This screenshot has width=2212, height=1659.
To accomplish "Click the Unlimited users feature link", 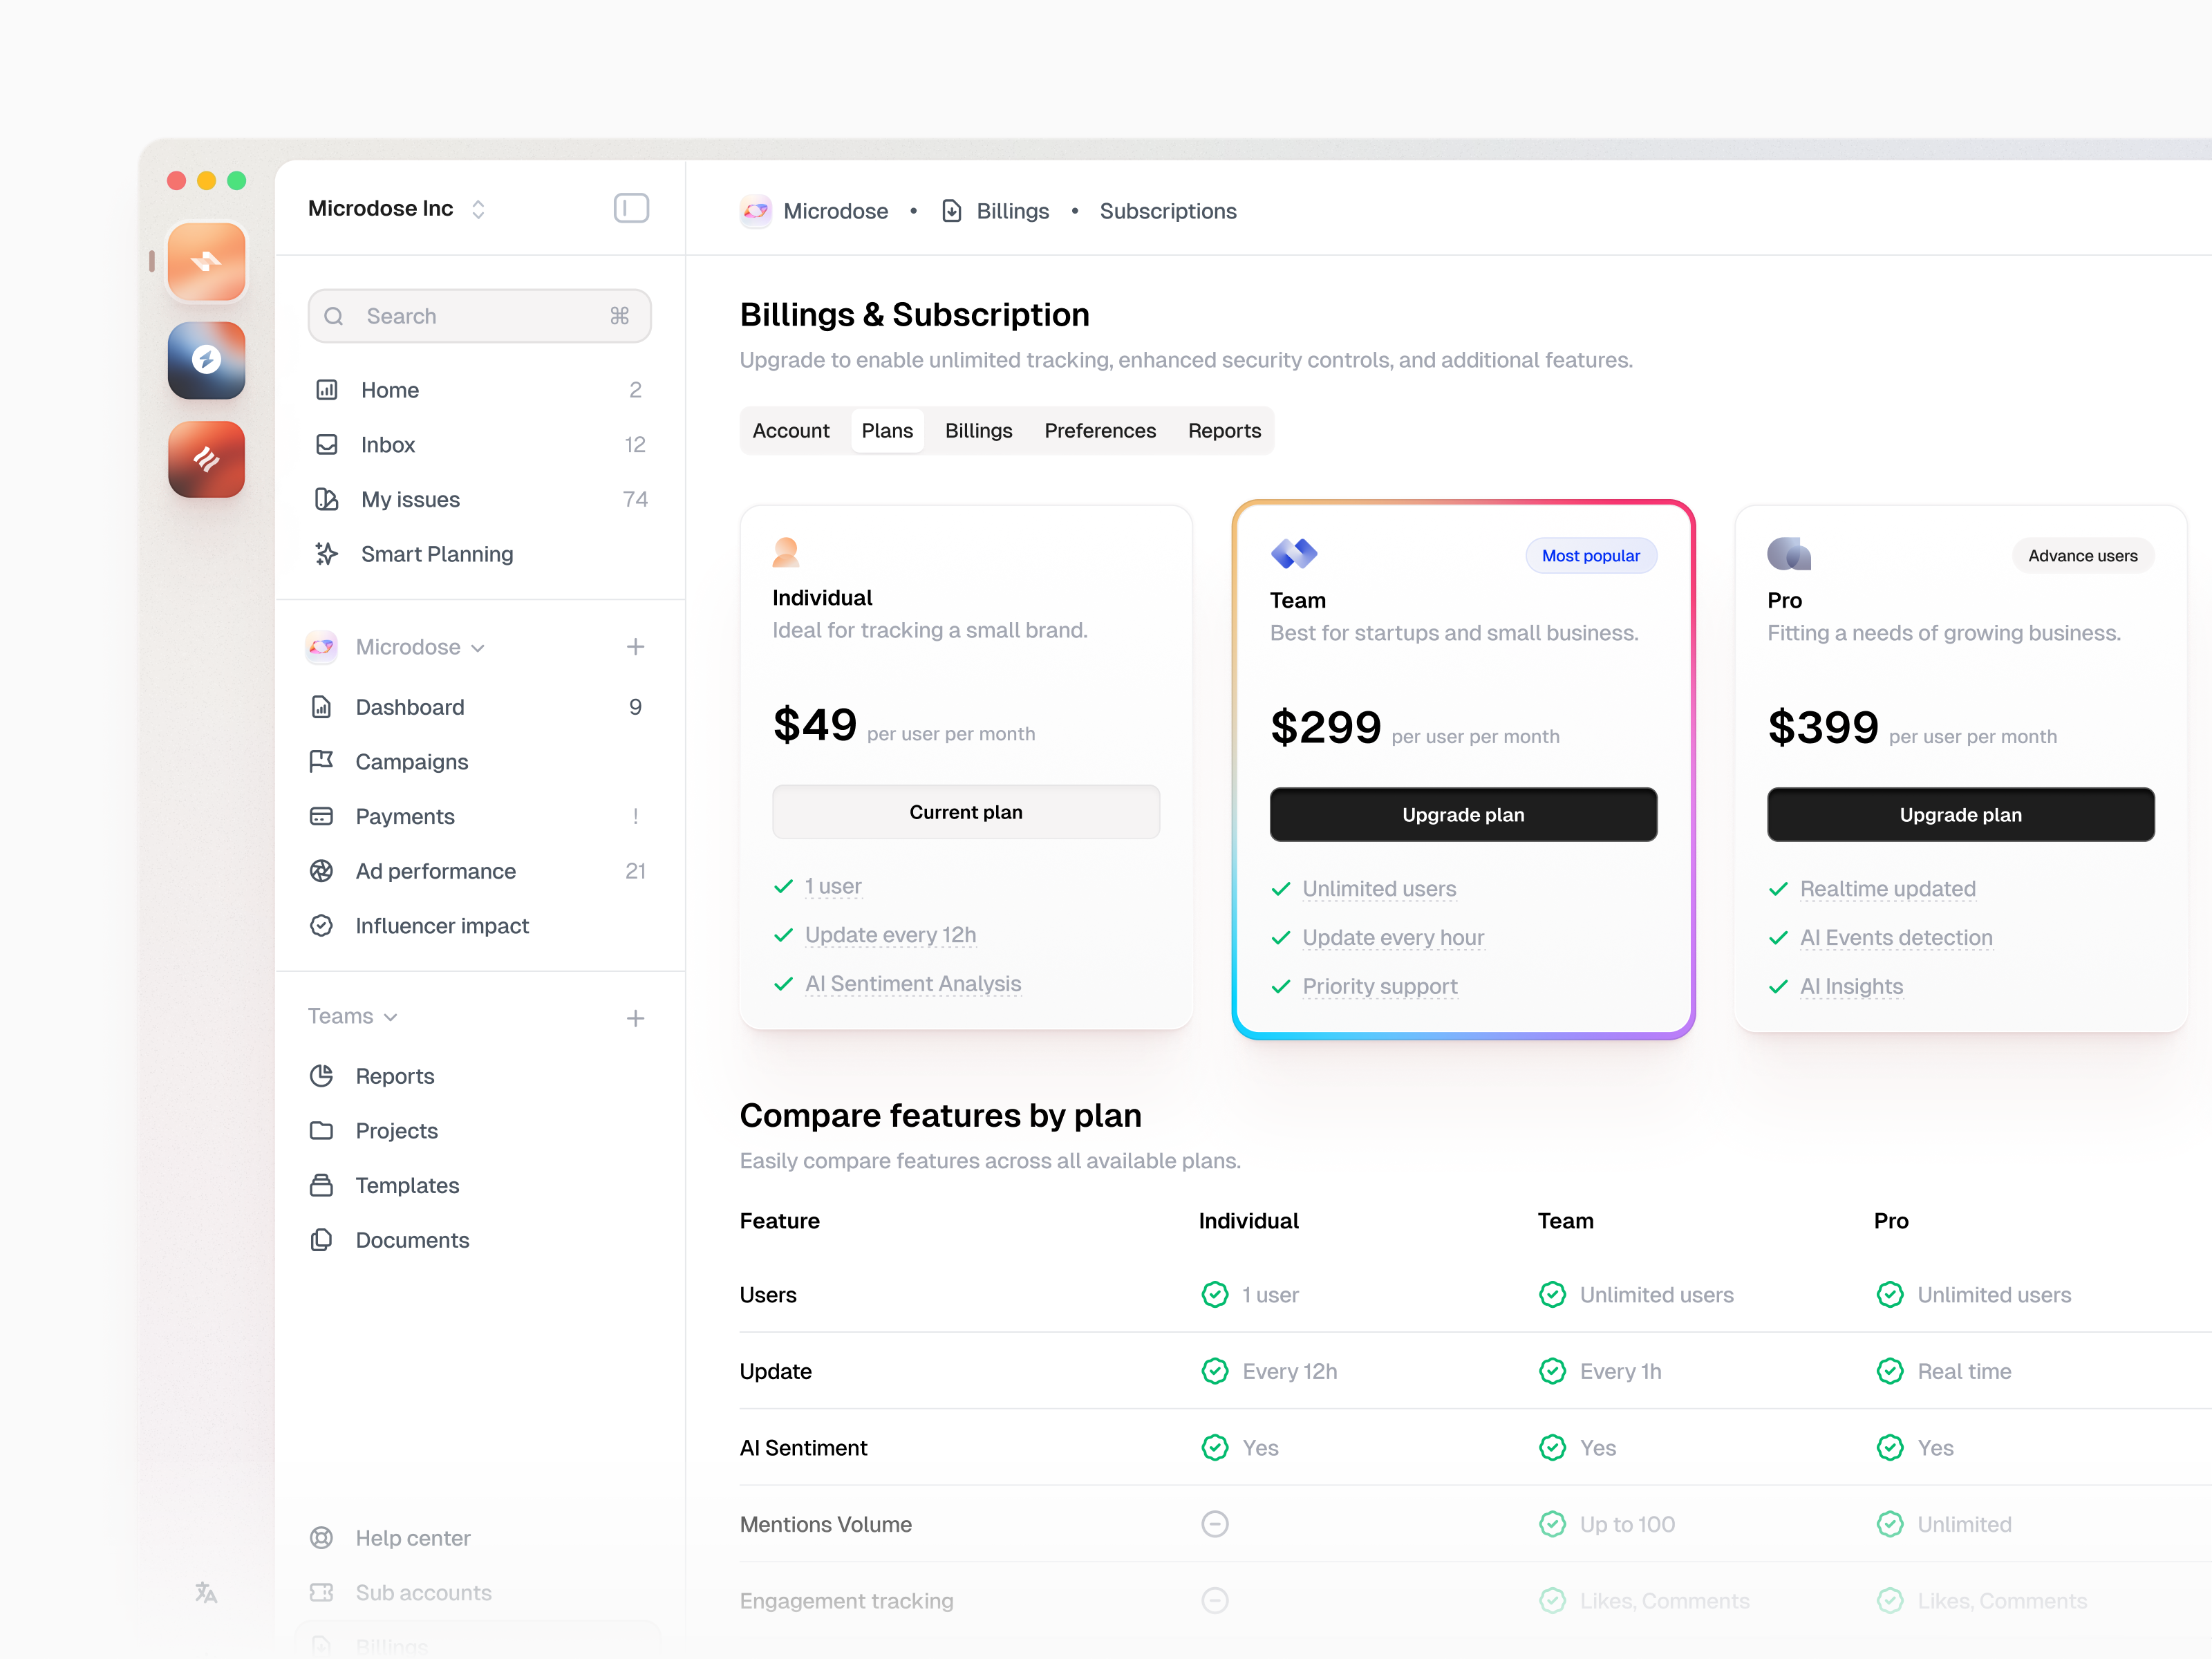I will coord(1379,888).
